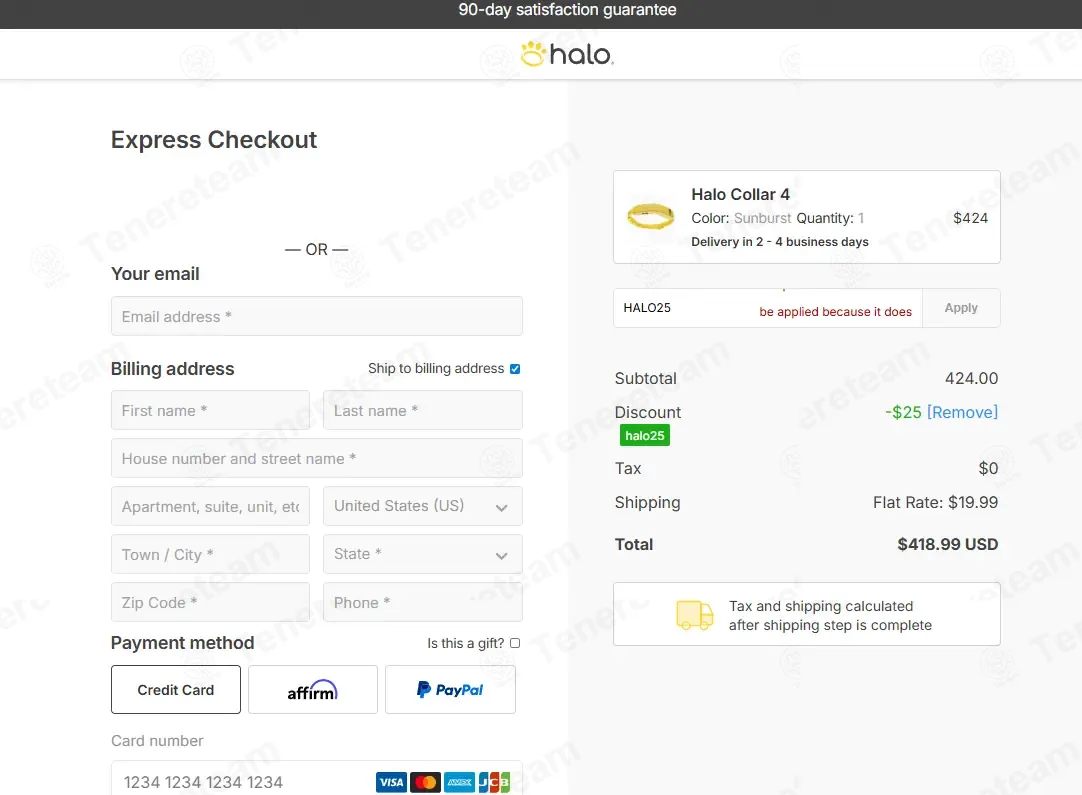Click the Visa card icon

[x=391, y=782]
